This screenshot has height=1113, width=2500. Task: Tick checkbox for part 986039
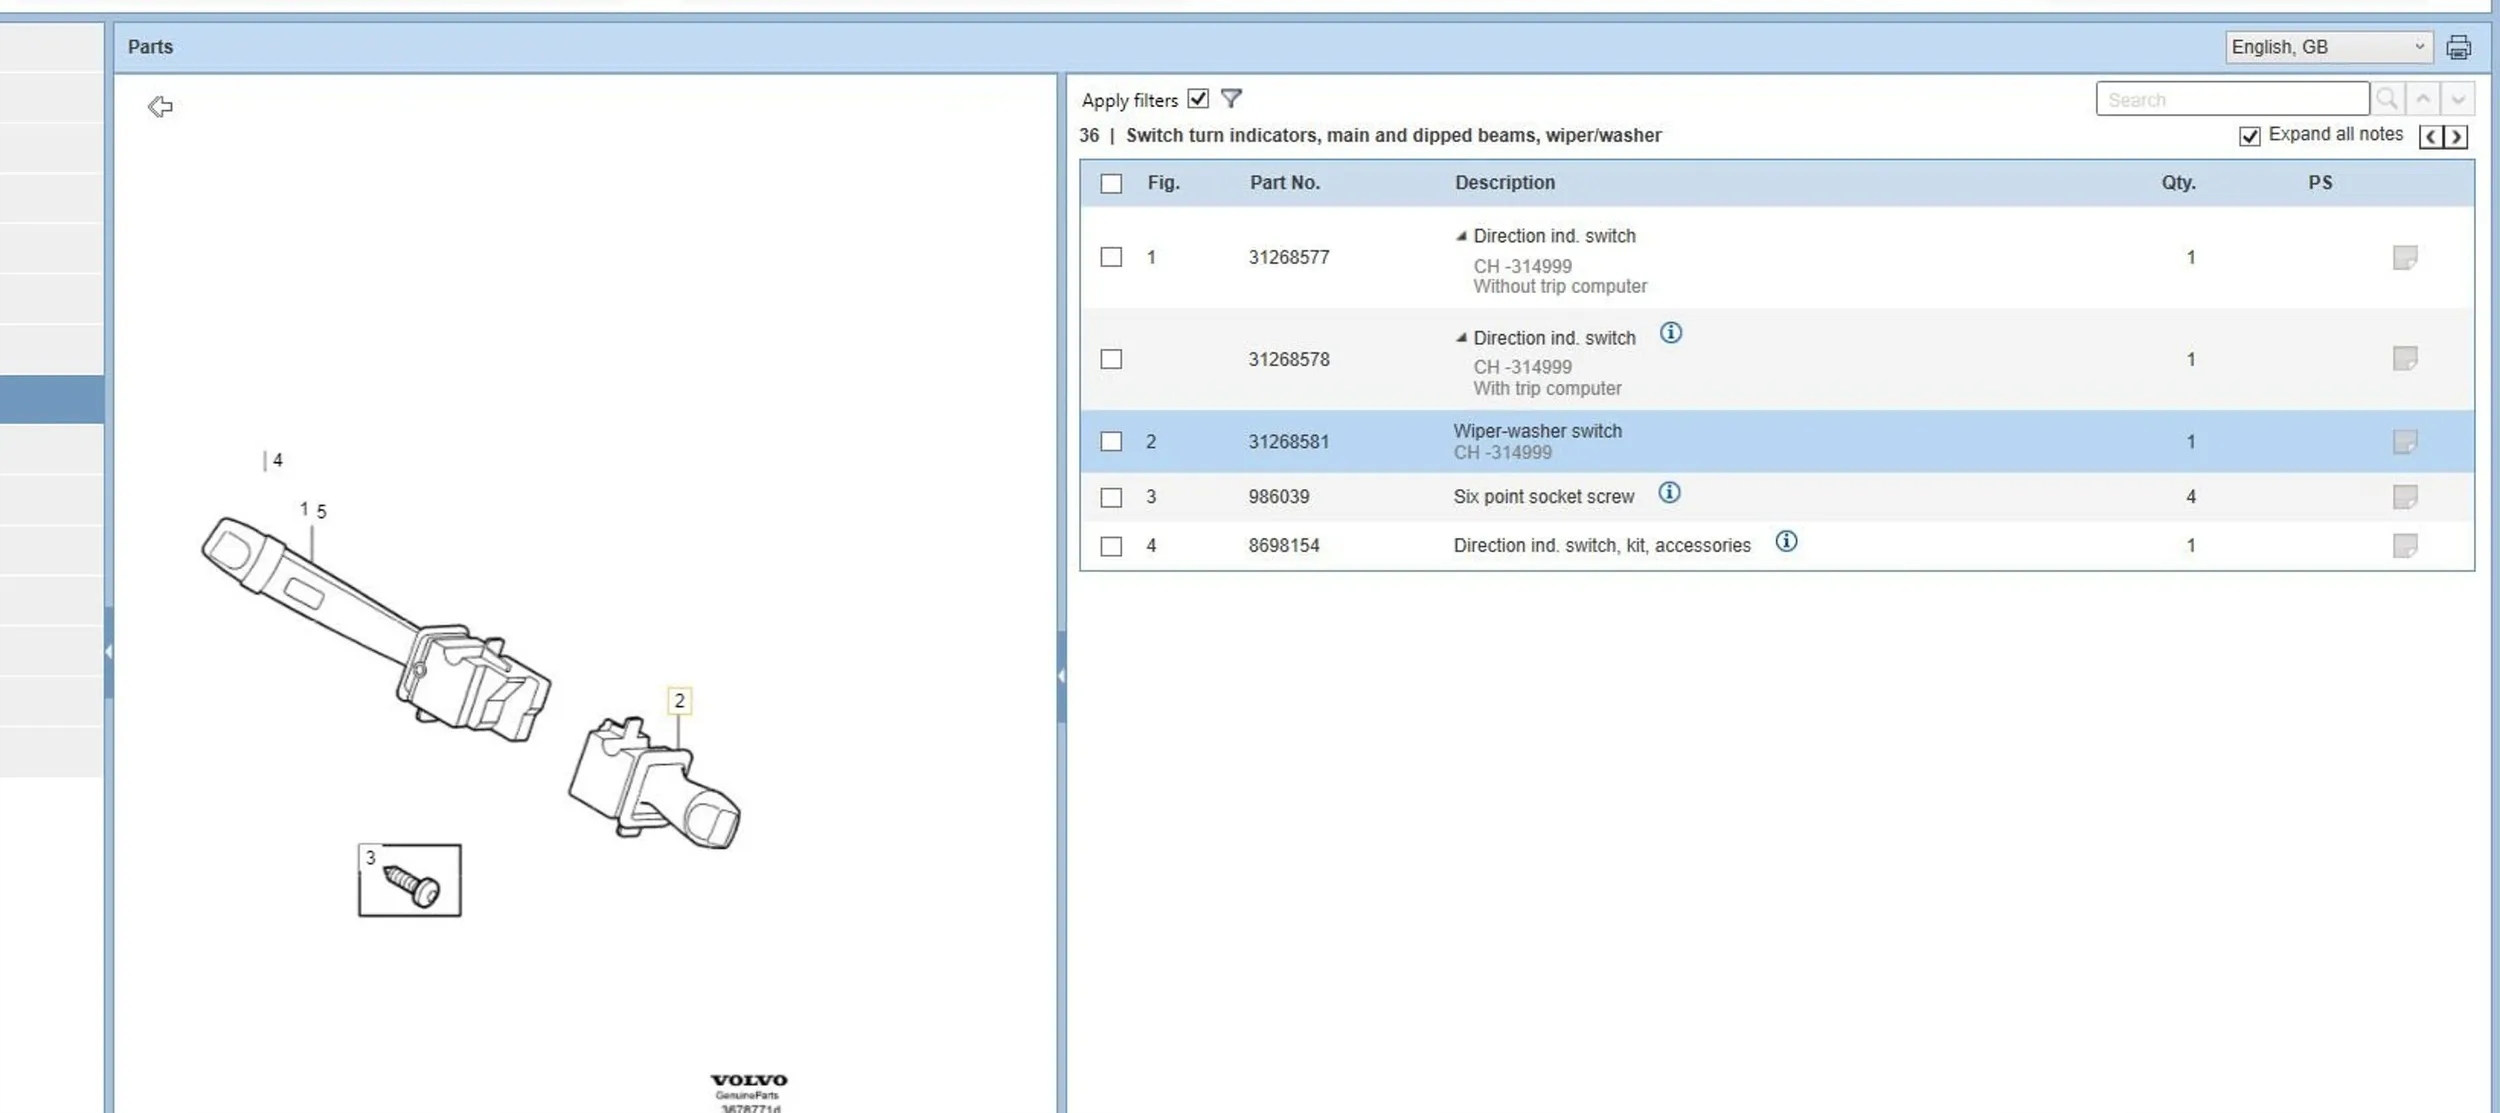pos(1111,497)
